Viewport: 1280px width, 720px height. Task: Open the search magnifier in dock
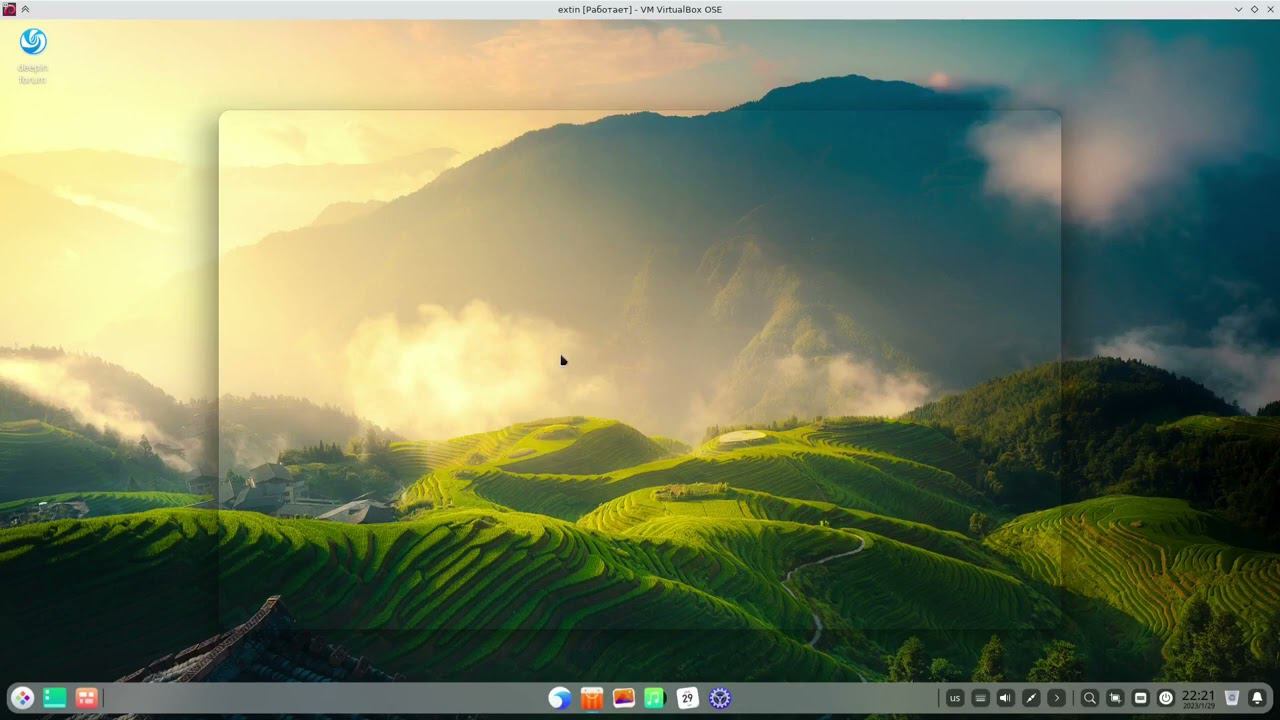click(x=1090, y=698)
